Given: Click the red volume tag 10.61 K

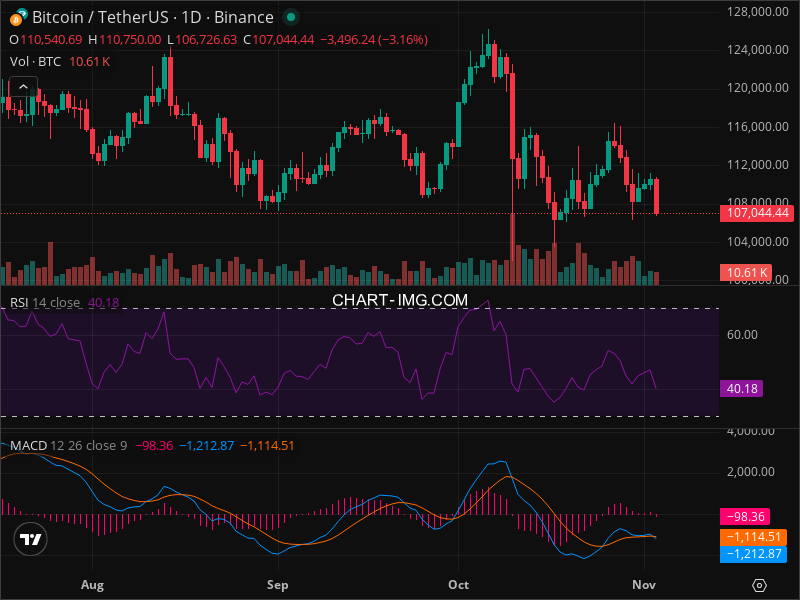Looking at the screenshot, I should tap(744, 272).
